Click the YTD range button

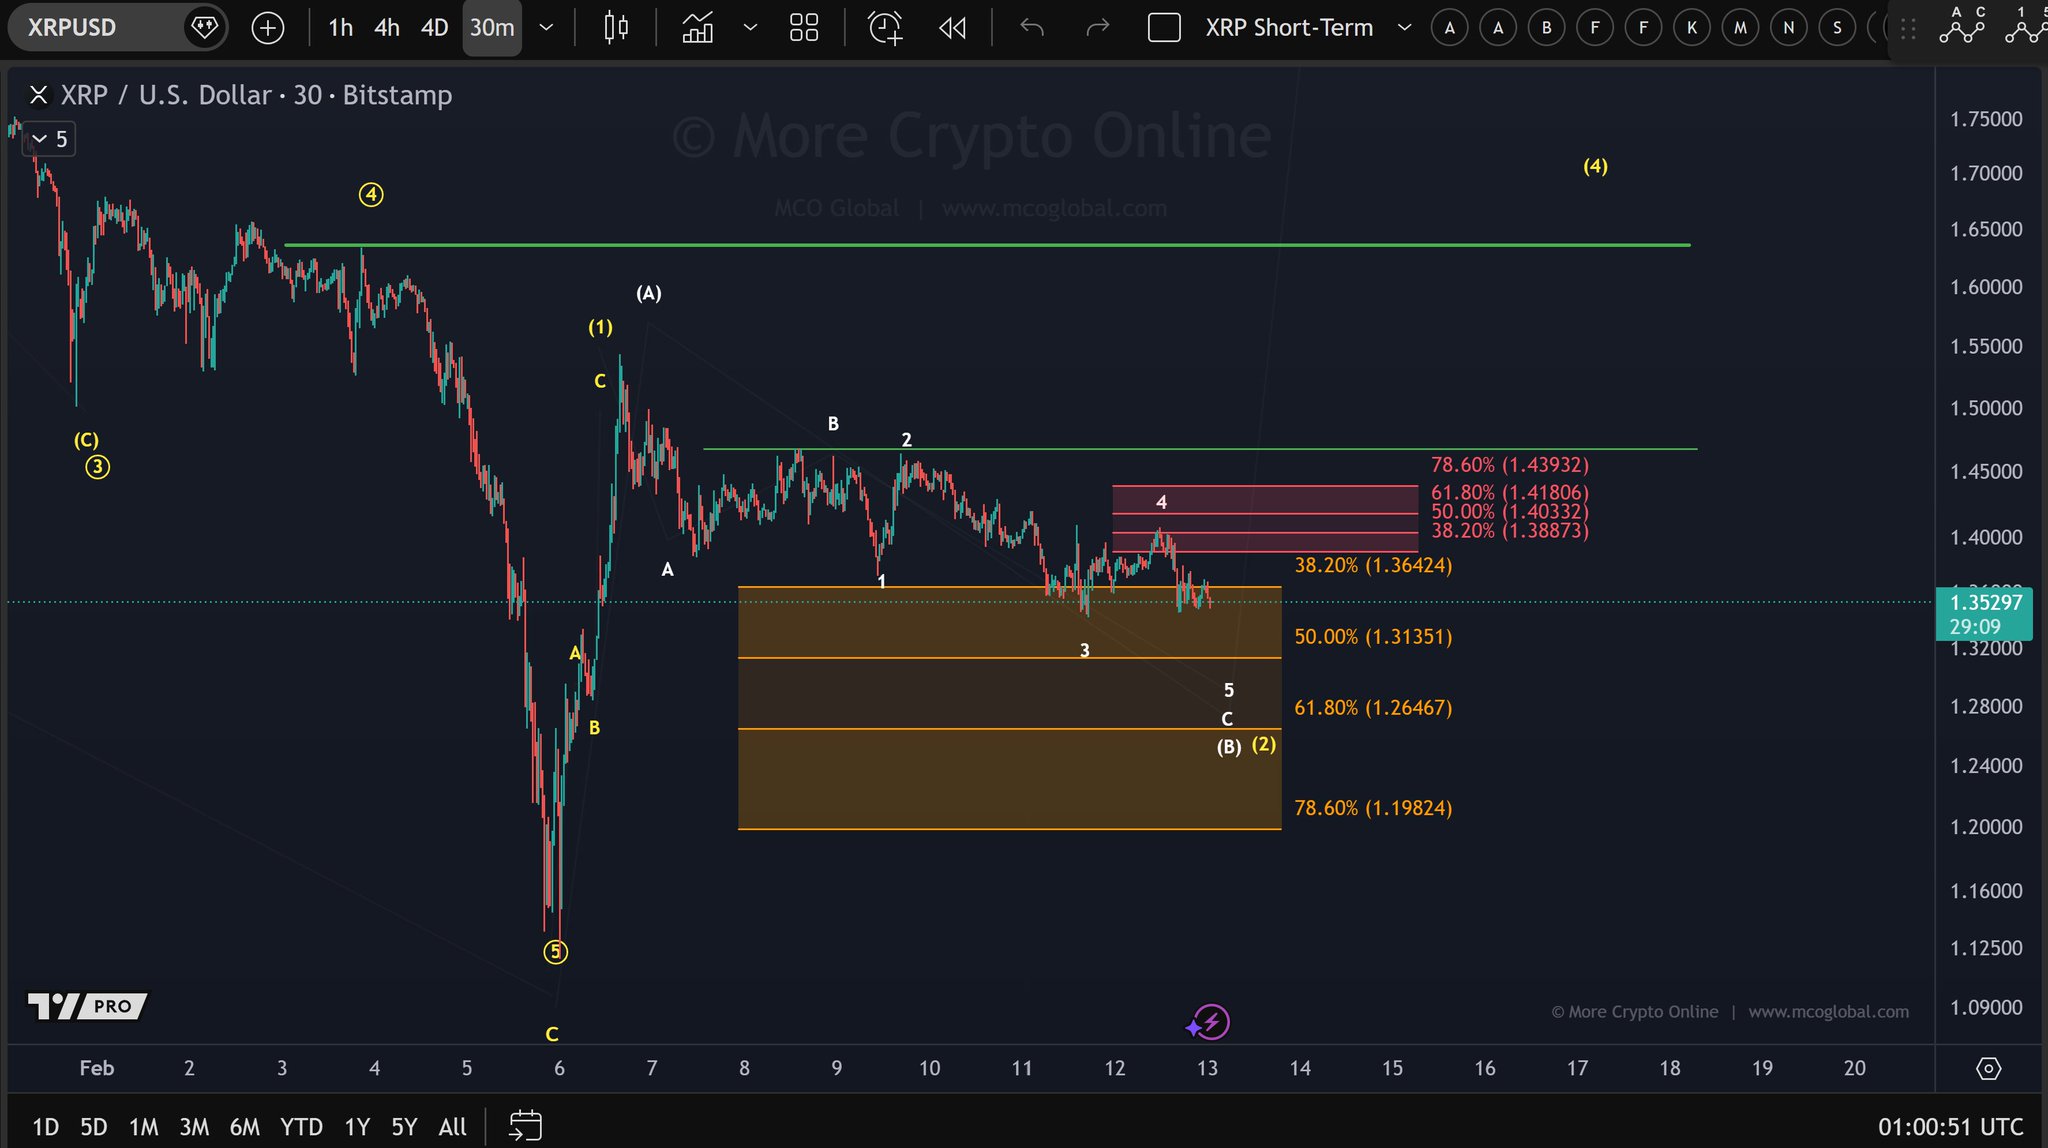click(x=301, y=1127)
